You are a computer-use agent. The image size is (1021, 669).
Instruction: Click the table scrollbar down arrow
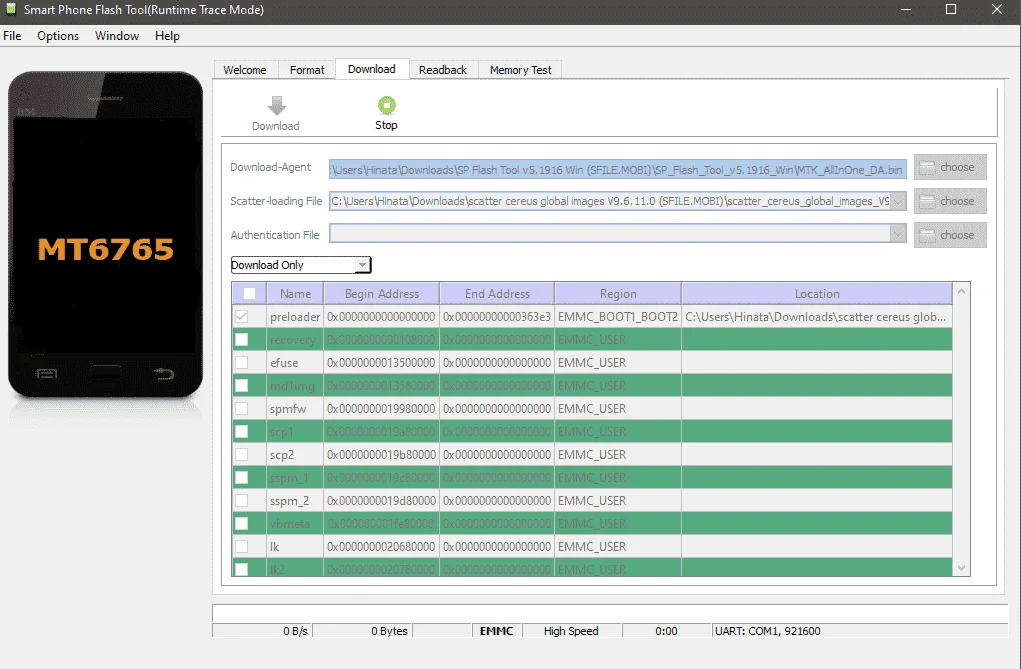pyautogui.click(x=961, y=568)
